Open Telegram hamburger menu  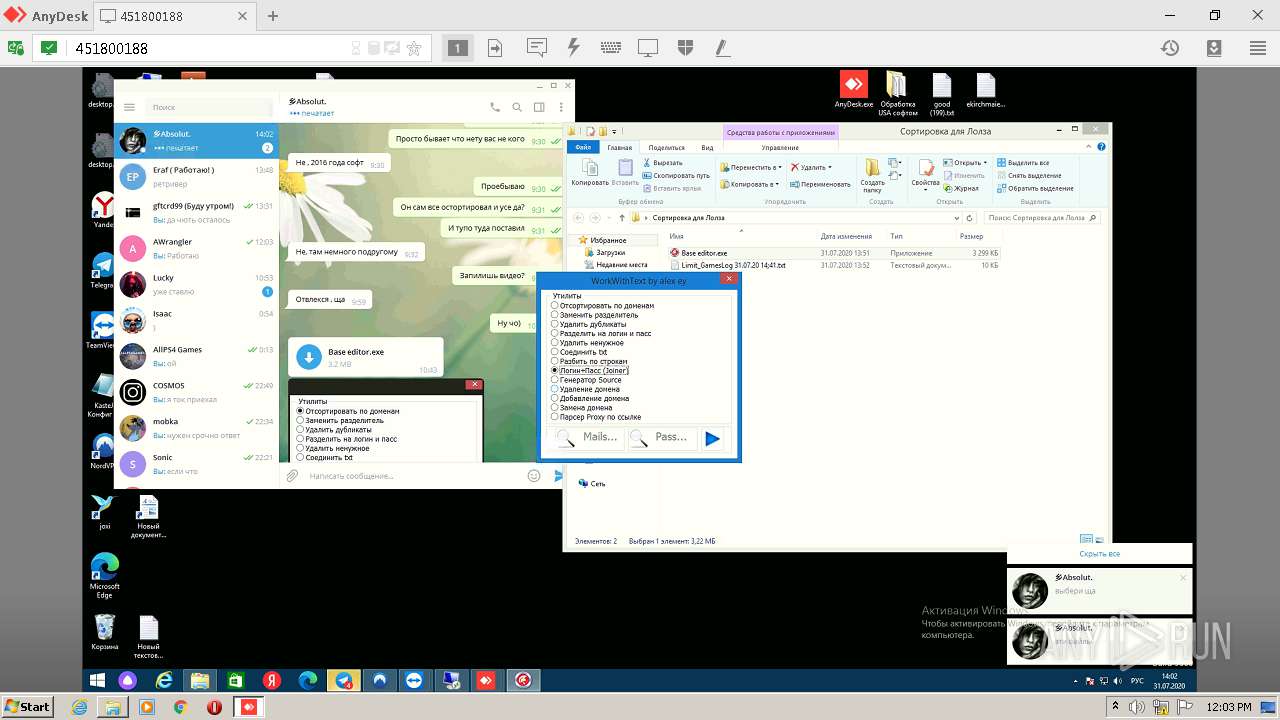pyautogui.click(x=129, y=107)
